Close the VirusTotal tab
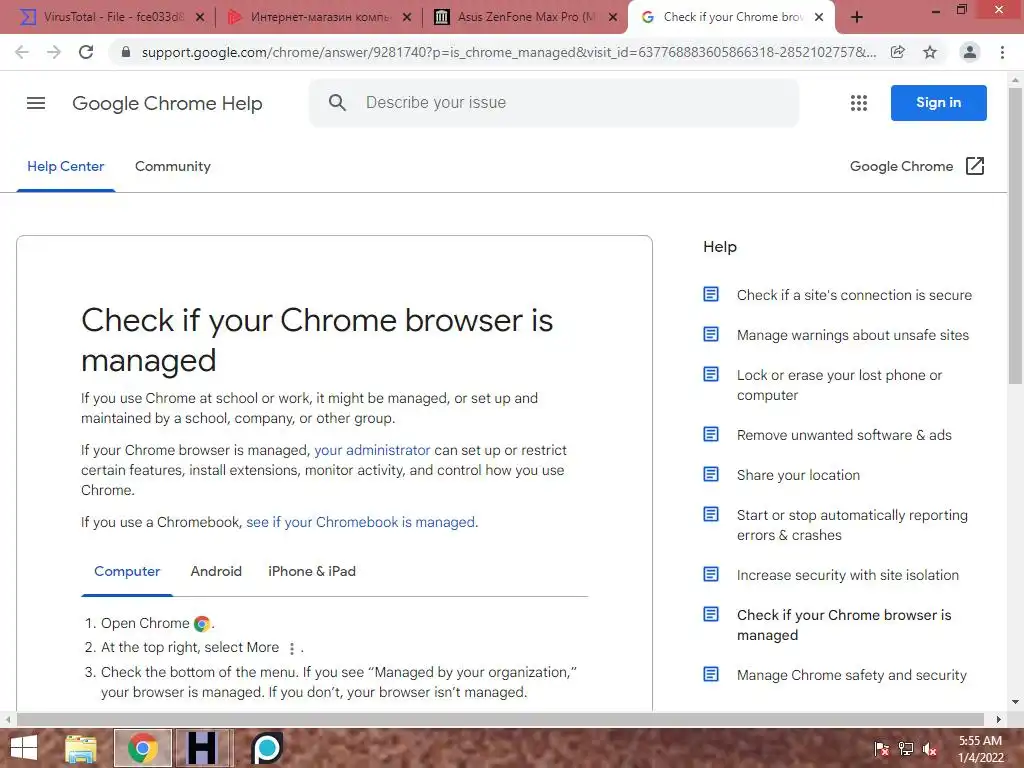The image size is (1024, 768). tap(200, 17)
